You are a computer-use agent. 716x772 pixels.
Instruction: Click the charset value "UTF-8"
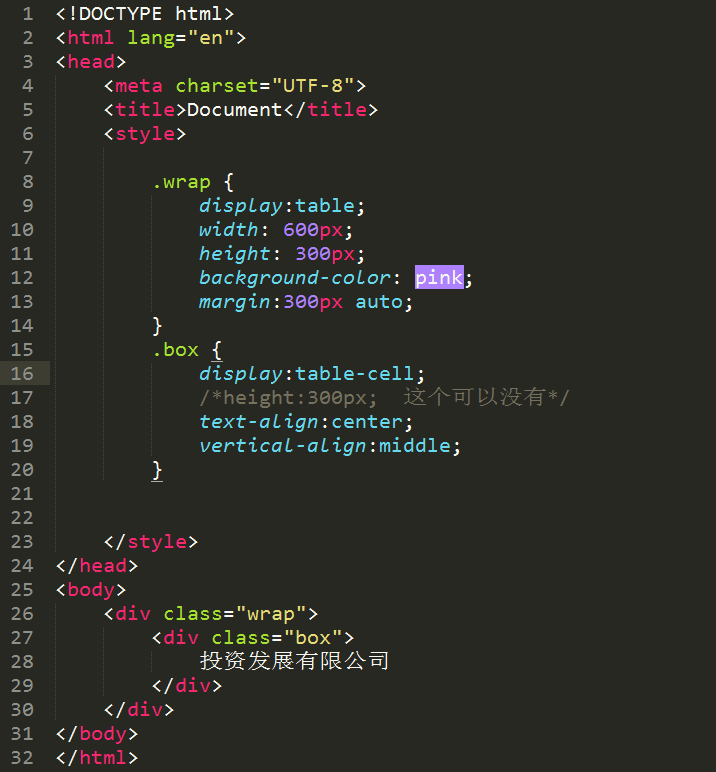click(313, 86)
